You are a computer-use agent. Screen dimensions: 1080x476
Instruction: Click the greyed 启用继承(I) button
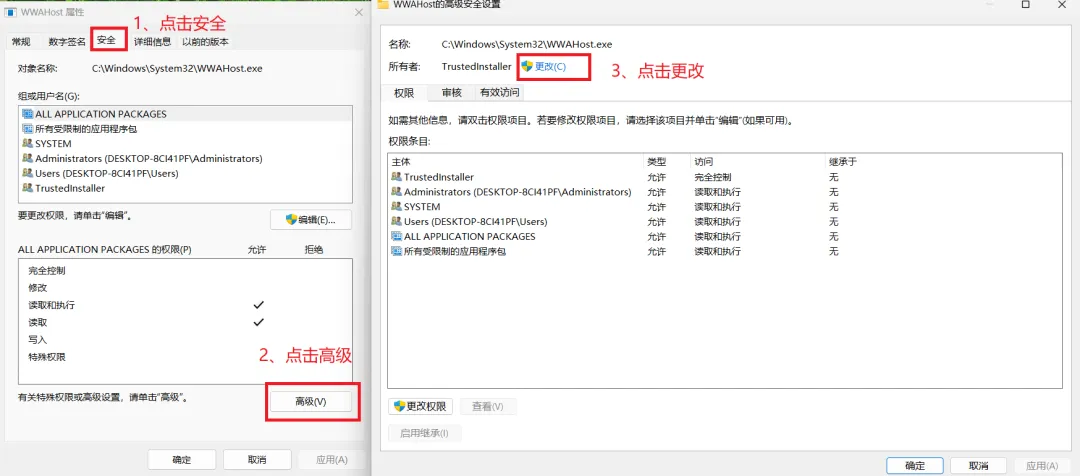tap(424, 433)
